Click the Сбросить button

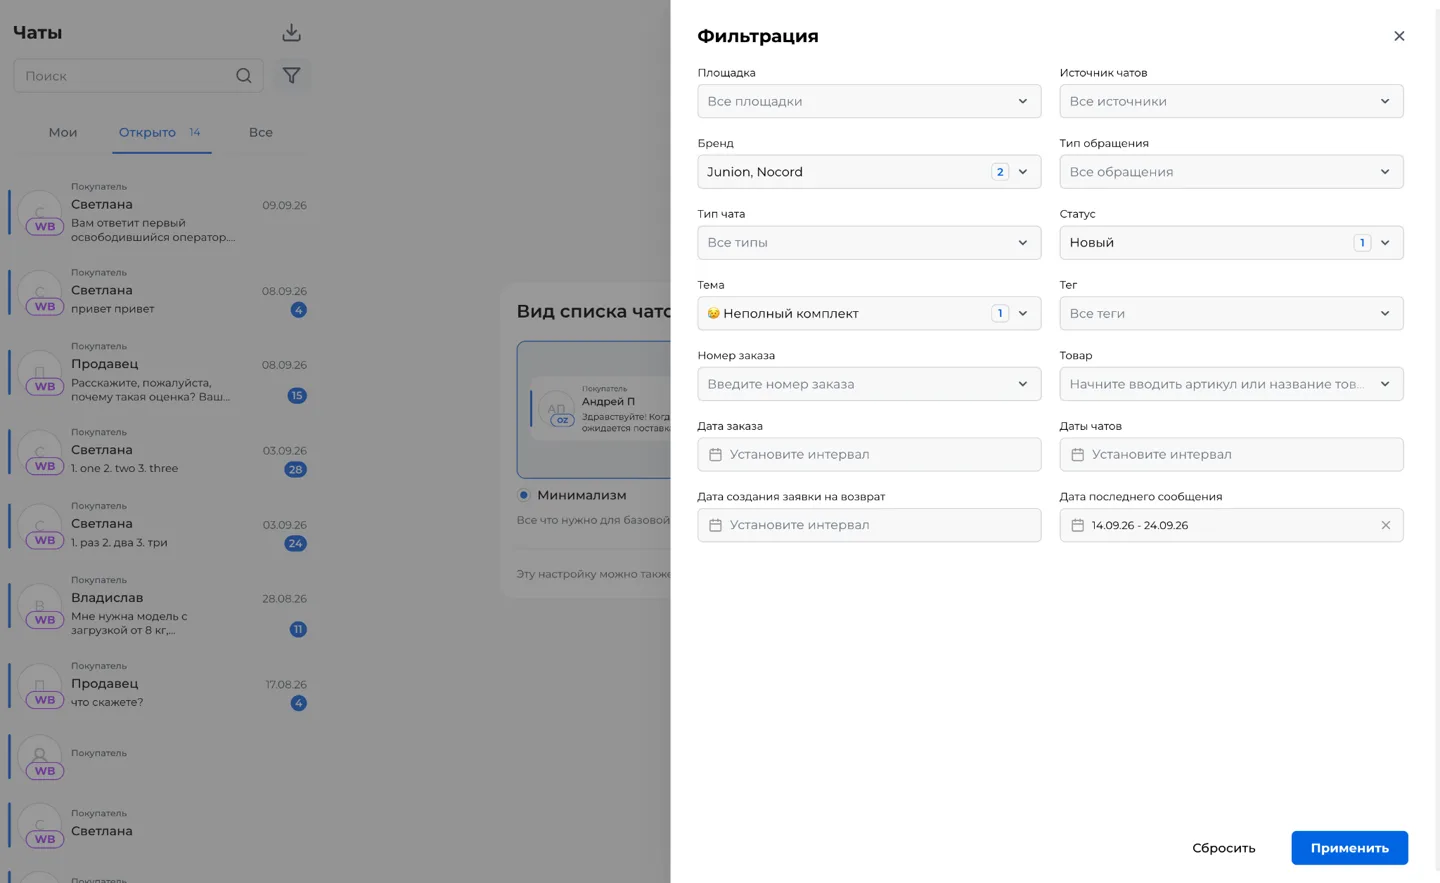point(1223,848)
